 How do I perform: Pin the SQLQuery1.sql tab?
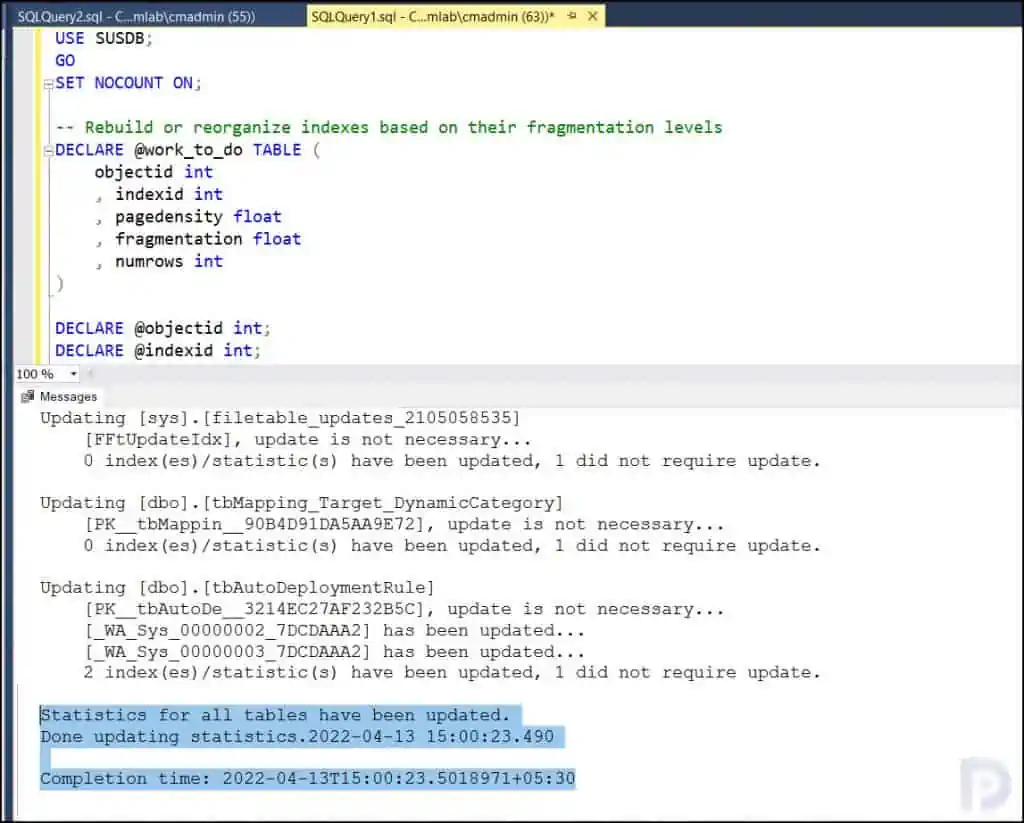(x=572, y=16)
